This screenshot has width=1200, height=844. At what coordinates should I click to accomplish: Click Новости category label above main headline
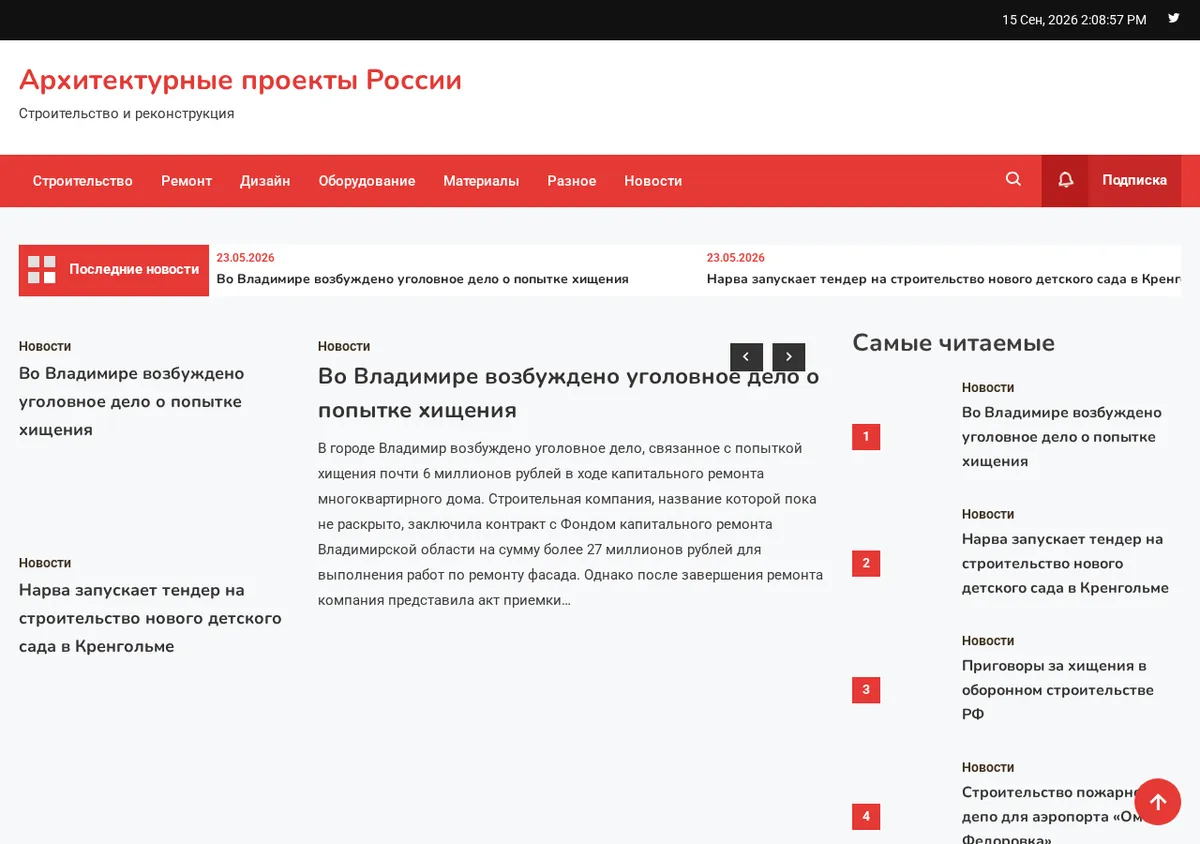(x=344, y=346)
